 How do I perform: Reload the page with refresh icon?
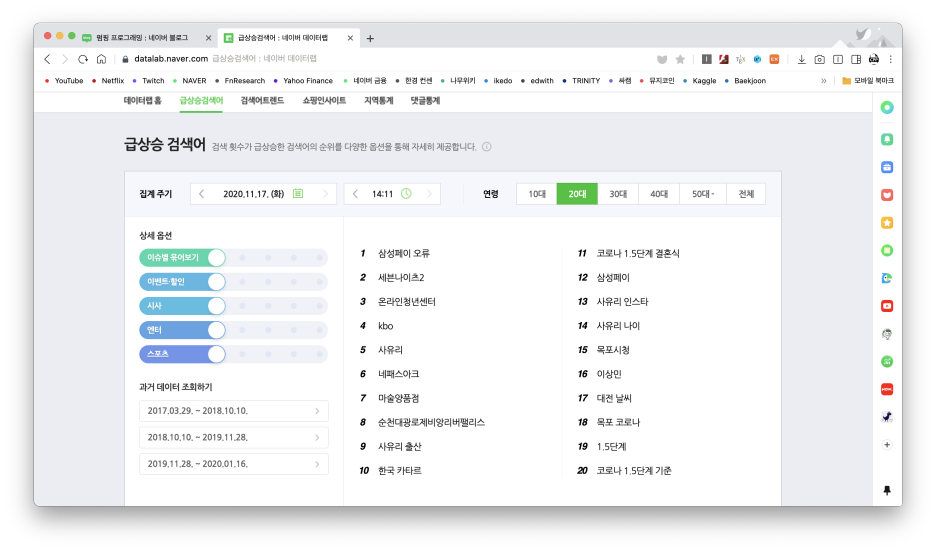(83, 59)
